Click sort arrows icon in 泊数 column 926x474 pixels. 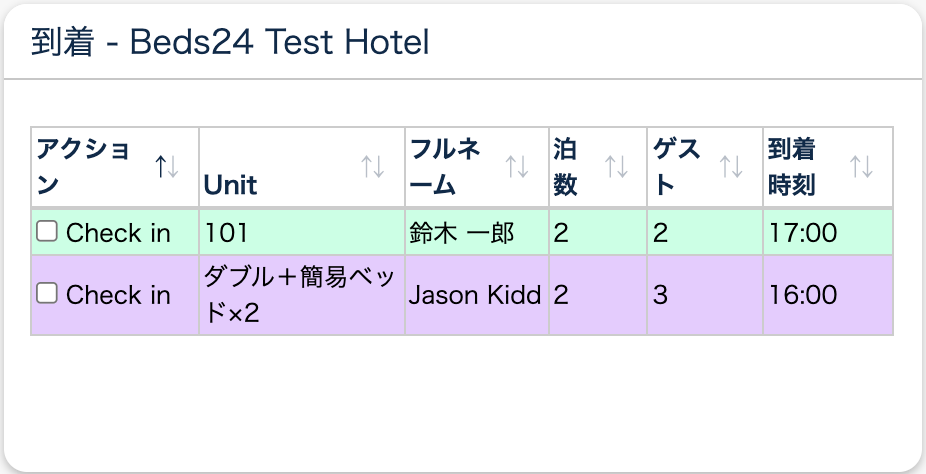point(617,167)
